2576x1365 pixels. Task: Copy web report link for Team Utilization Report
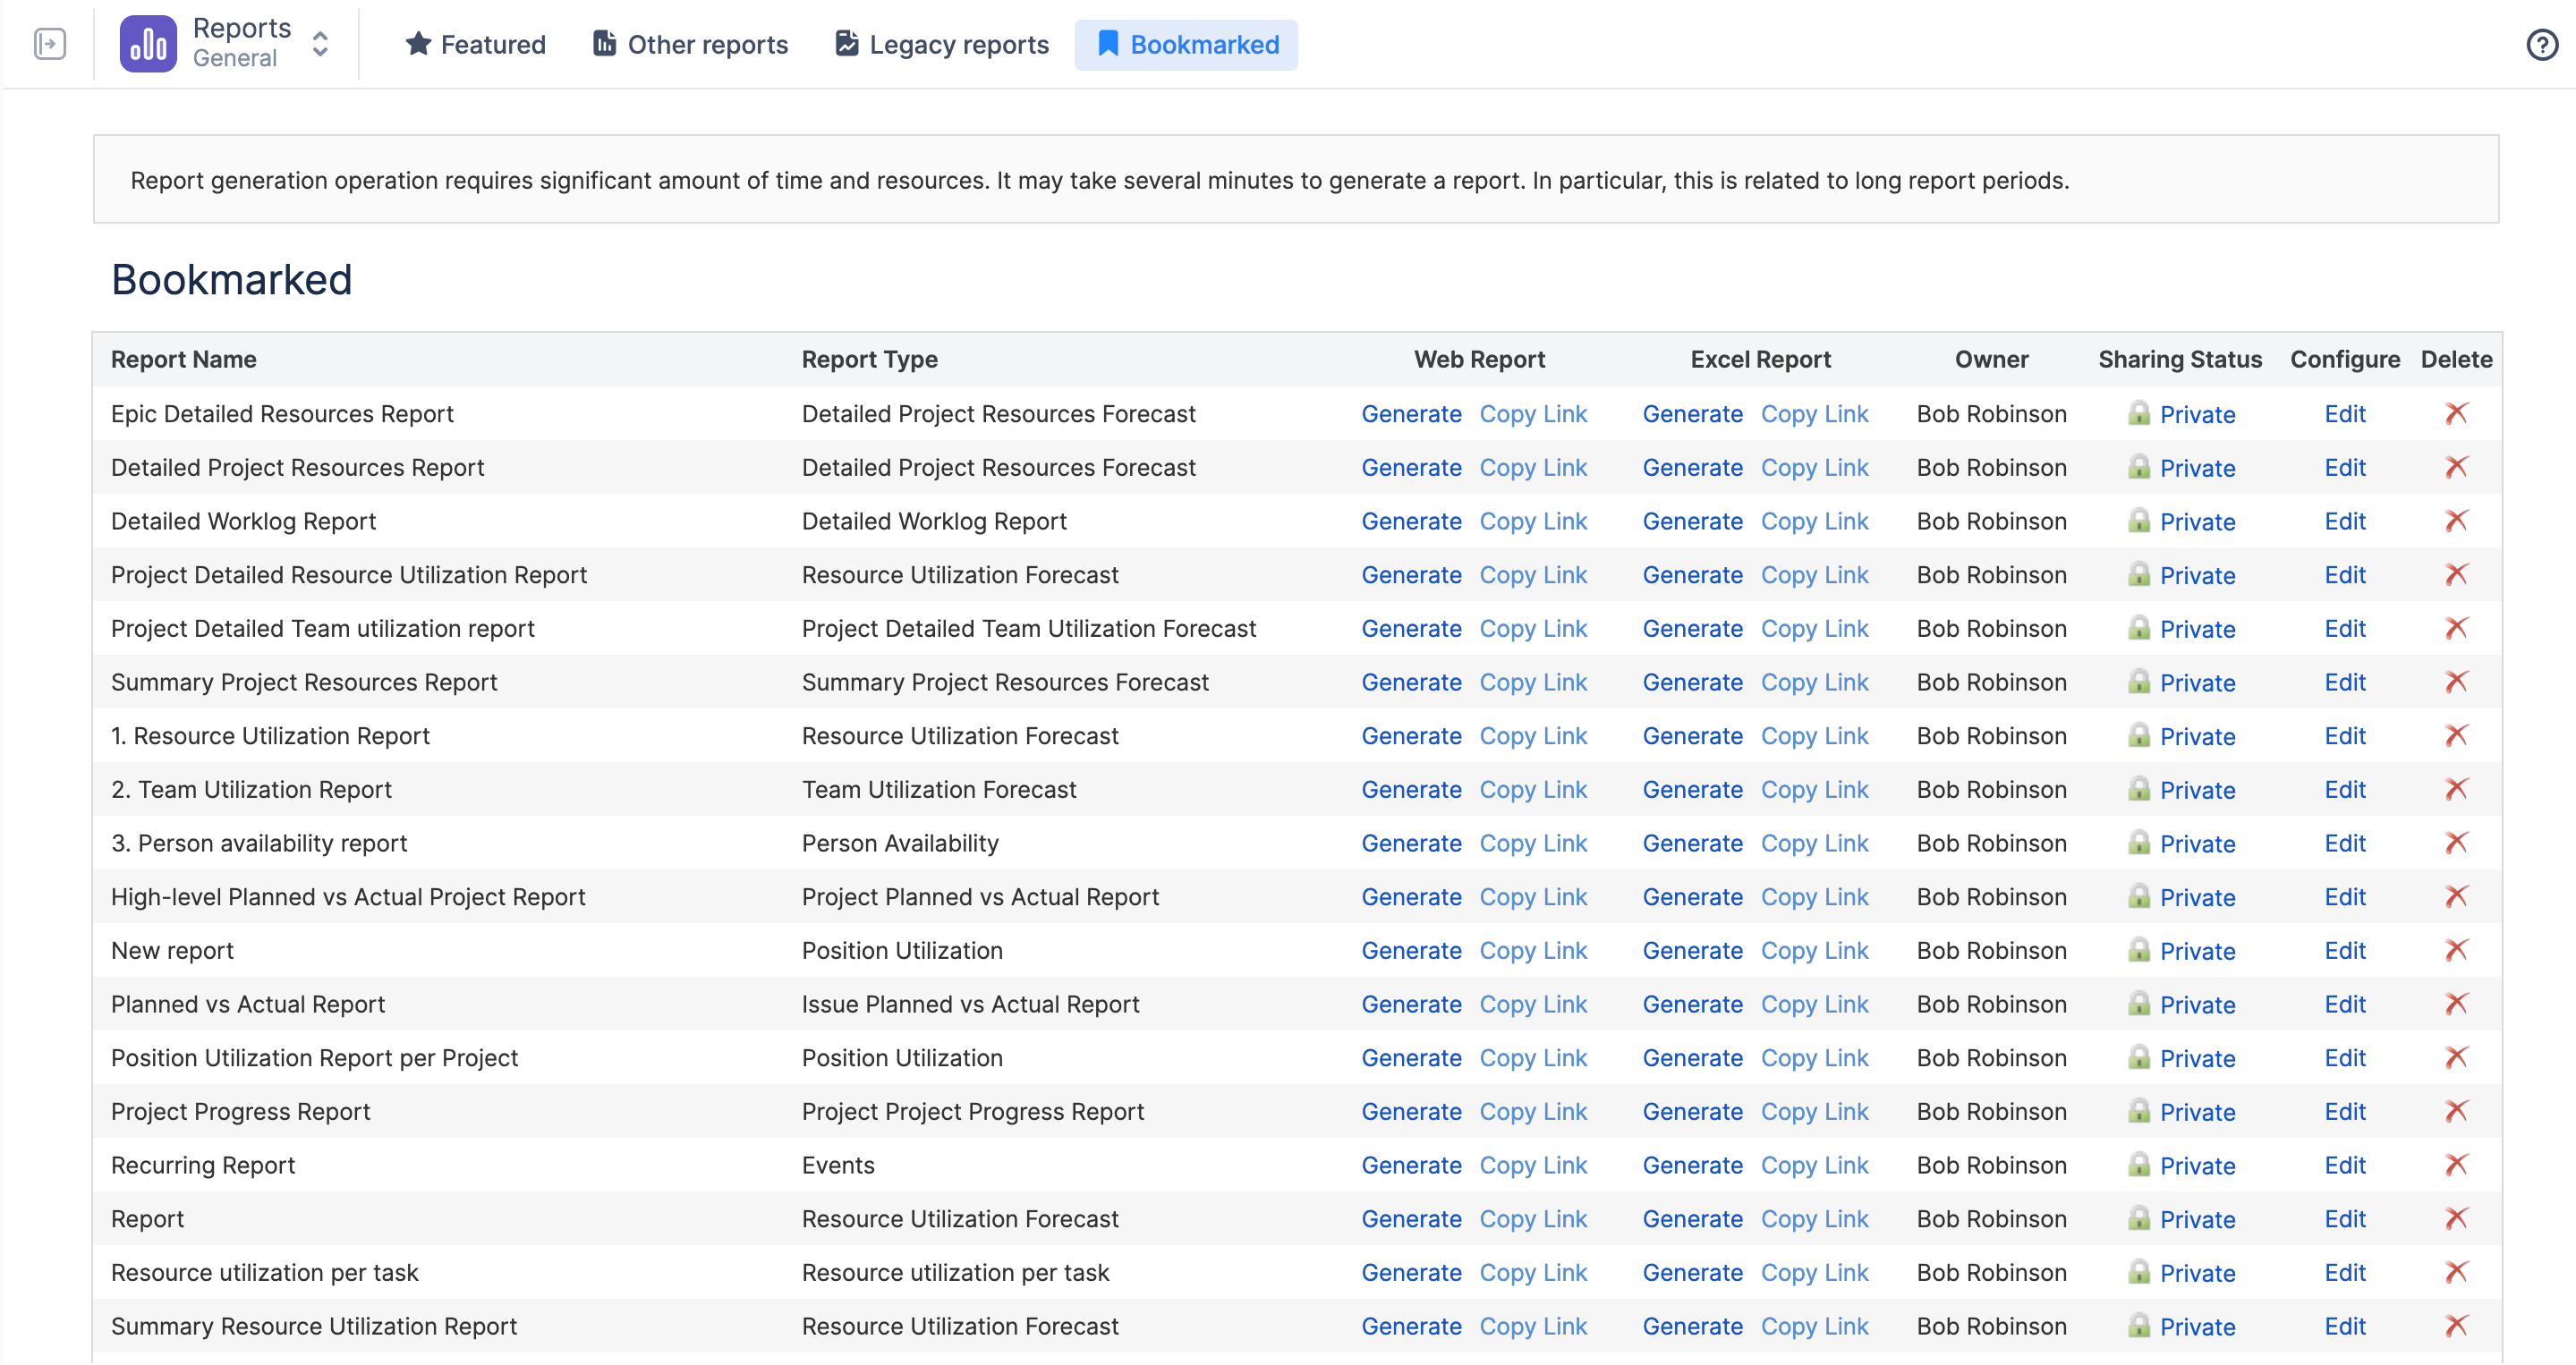click(x=1533, y=789)
